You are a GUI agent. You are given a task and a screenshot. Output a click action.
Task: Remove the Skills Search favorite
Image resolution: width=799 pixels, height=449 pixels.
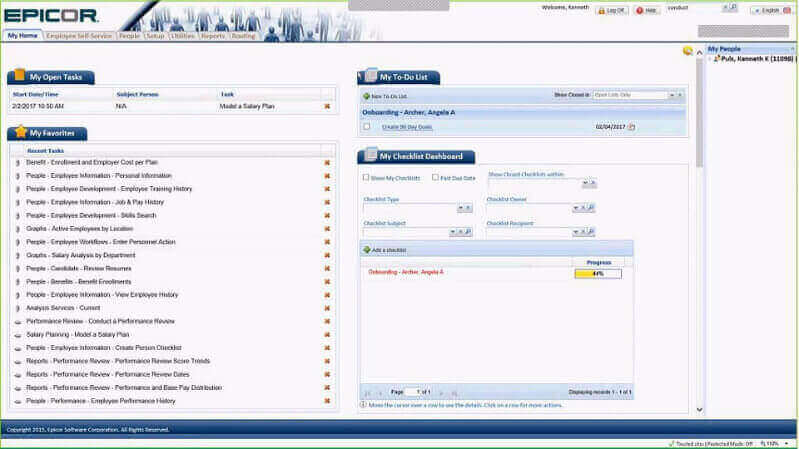click(327, 216)
